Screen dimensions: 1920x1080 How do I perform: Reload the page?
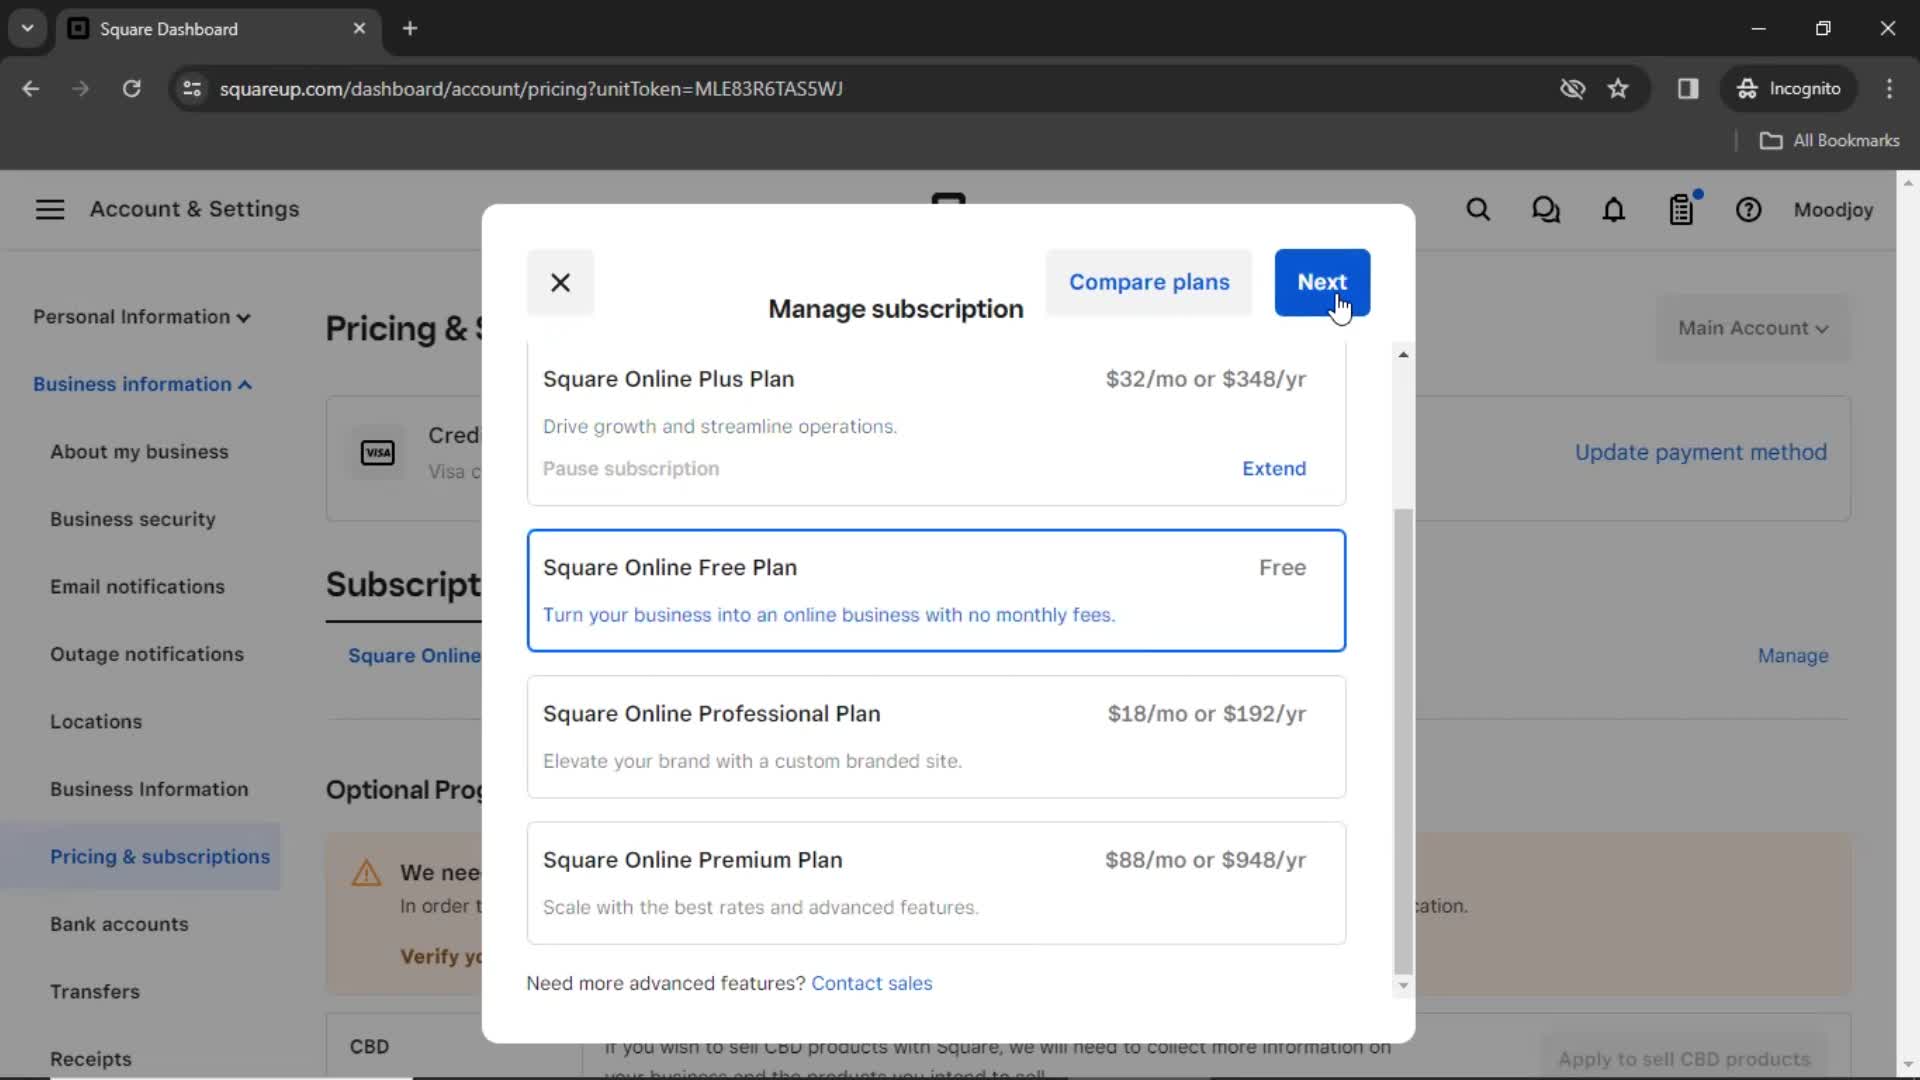point(131,89)
